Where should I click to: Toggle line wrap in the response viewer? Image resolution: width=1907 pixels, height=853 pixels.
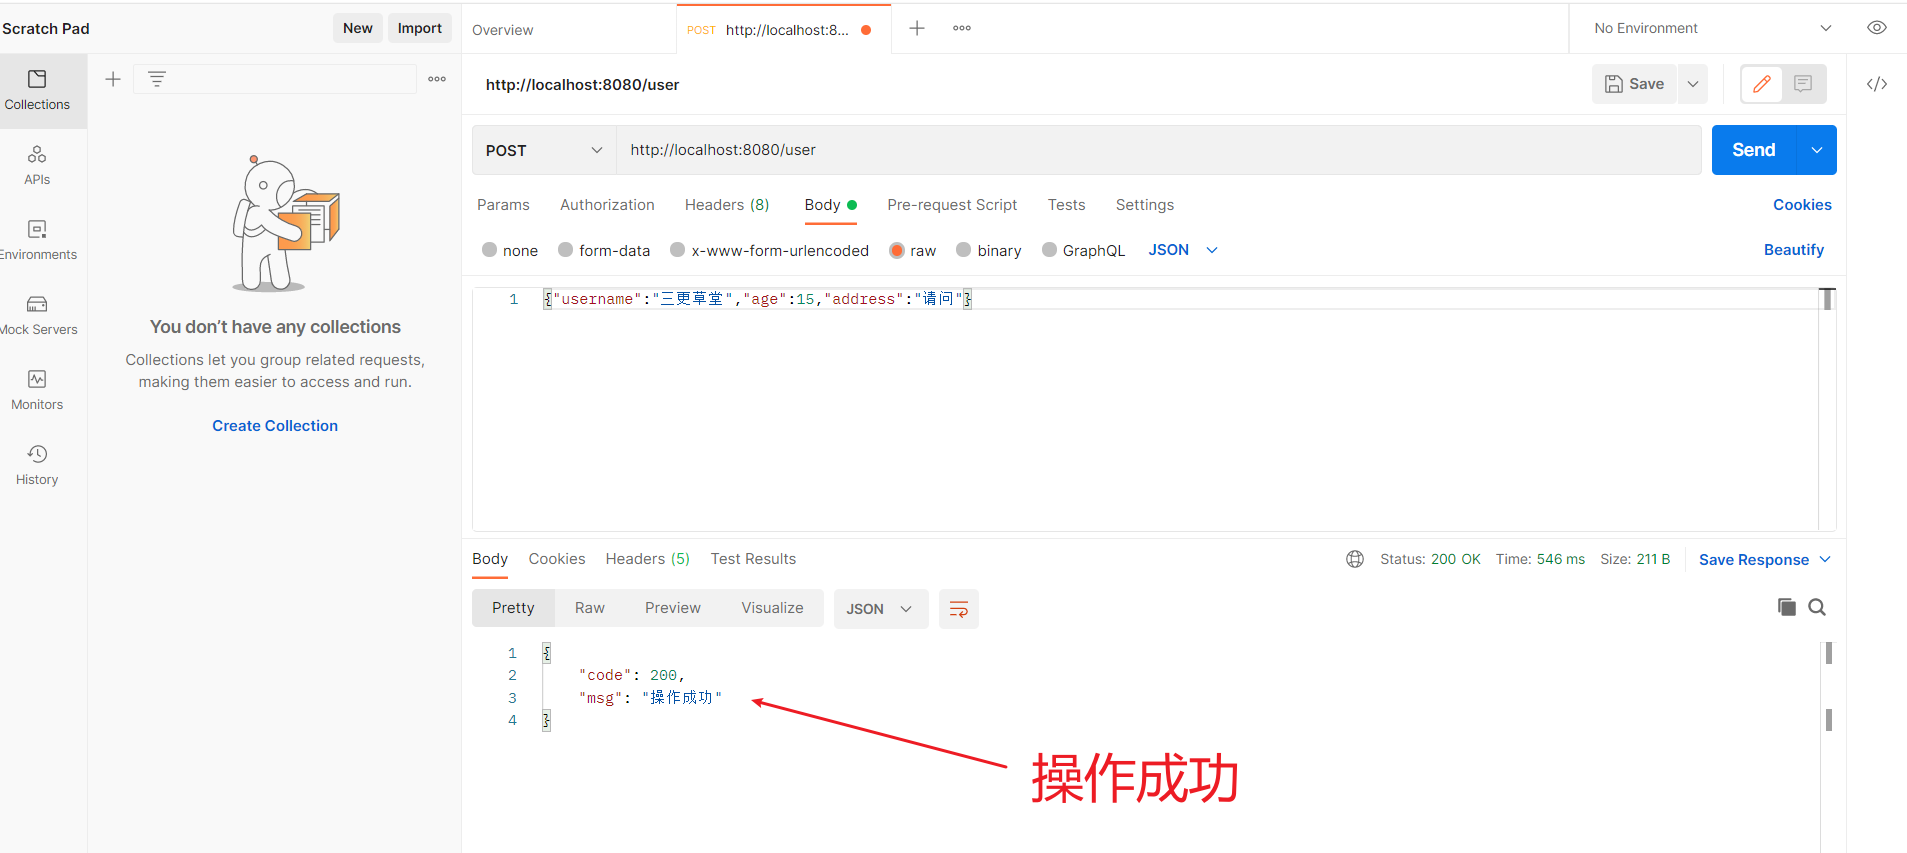[958, 609]
